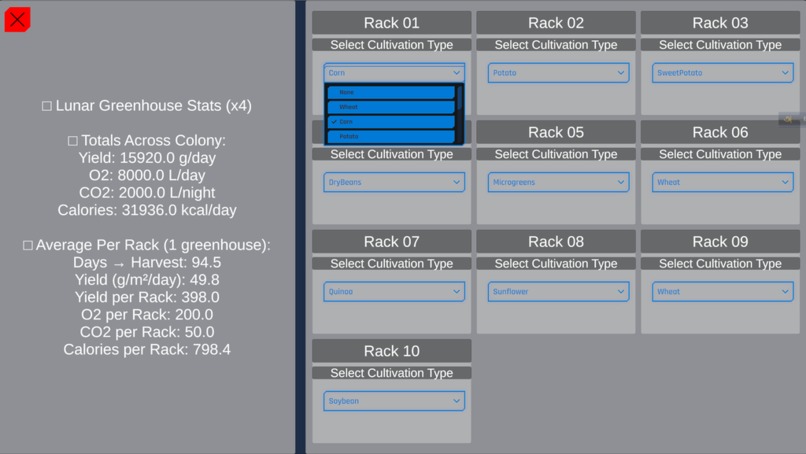The width and height of the screenshot is (806, 454).
Task: Open Rack 09 Wheat cultivation dropdown
Action: click(722, 292)
